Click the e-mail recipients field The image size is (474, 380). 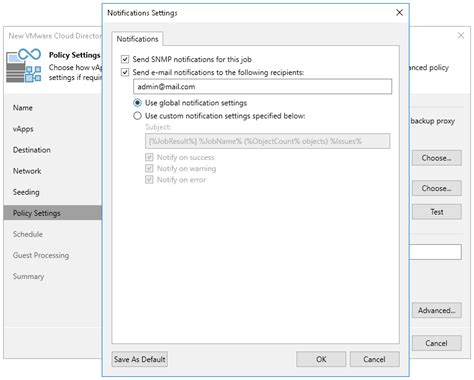(x=262, y=87)
